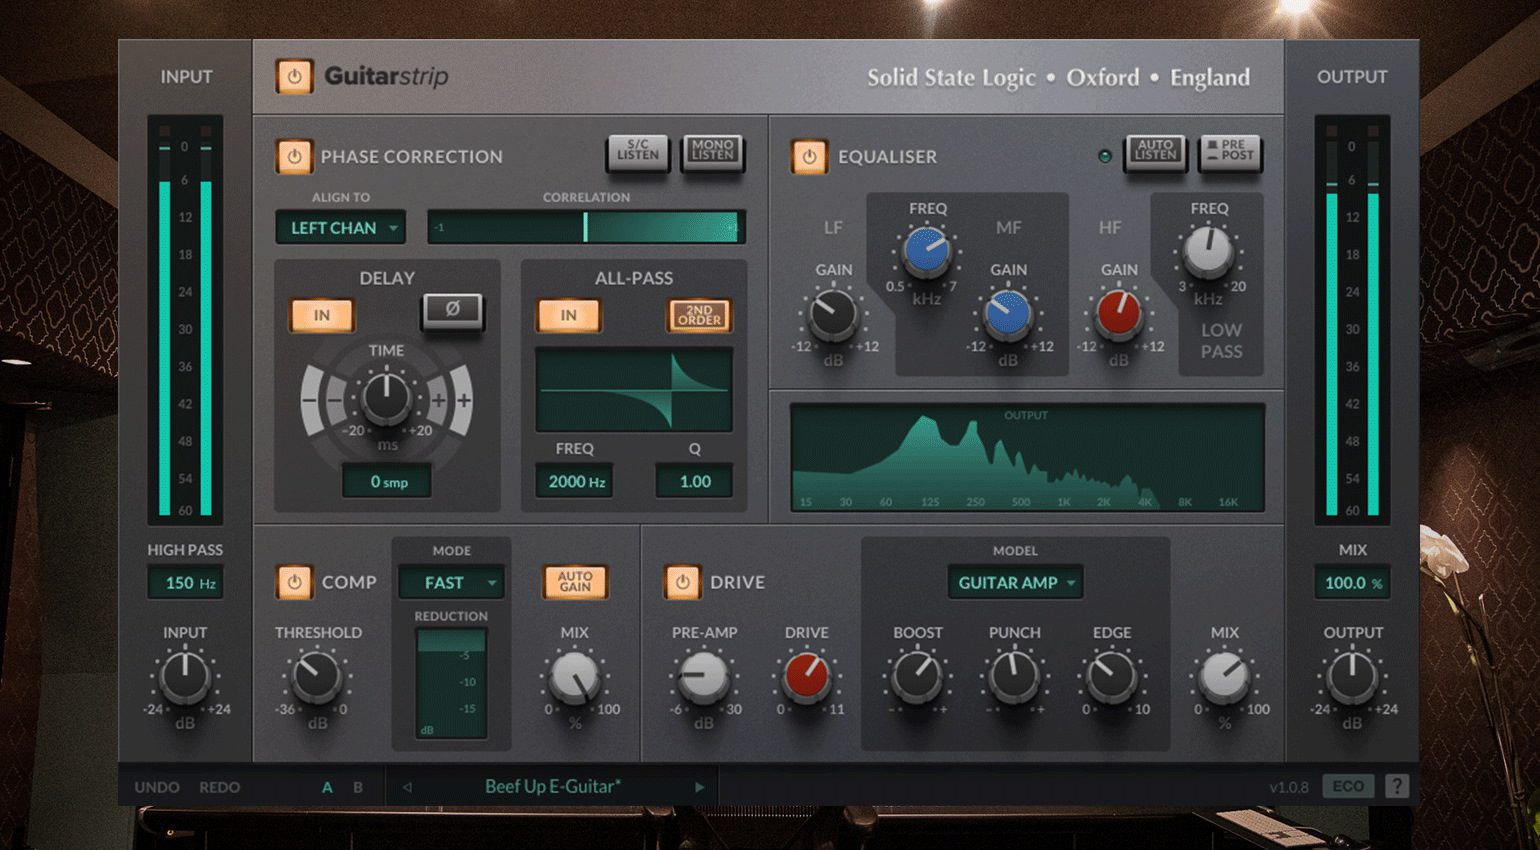This screenshot has width=1540, height=850.
Task: Enable the ECO mode button
Action: [x=1348, y=786]
